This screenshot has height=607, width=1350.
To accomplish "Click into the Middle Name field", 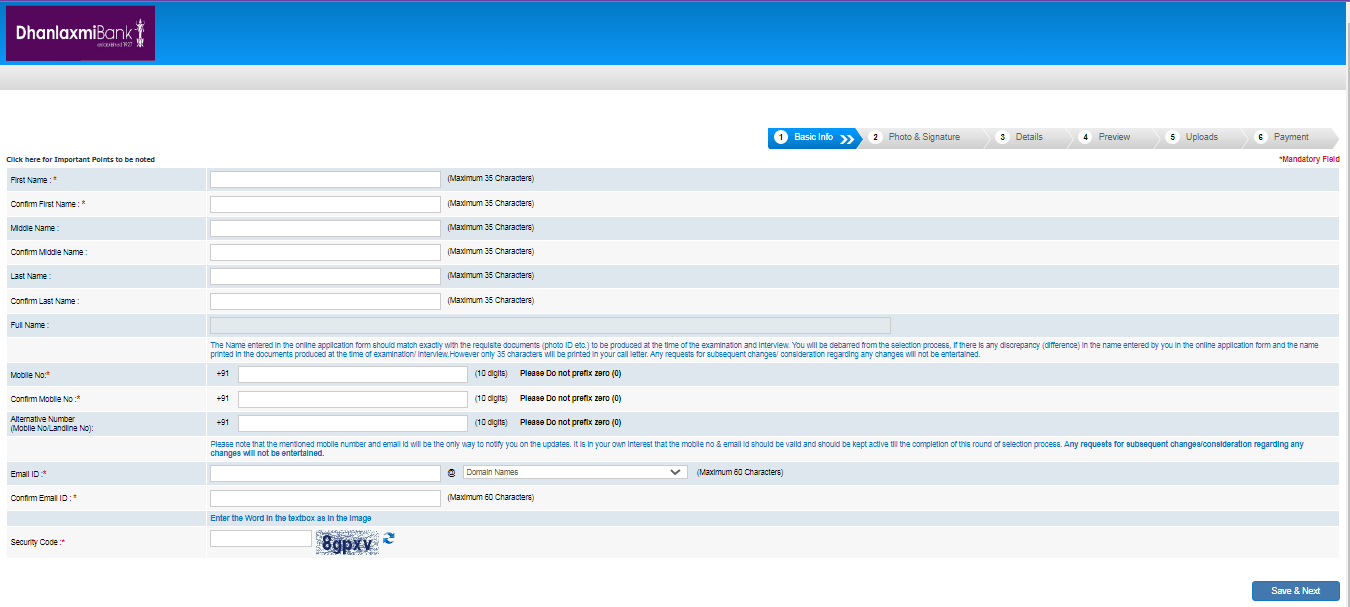I will 325,228.
